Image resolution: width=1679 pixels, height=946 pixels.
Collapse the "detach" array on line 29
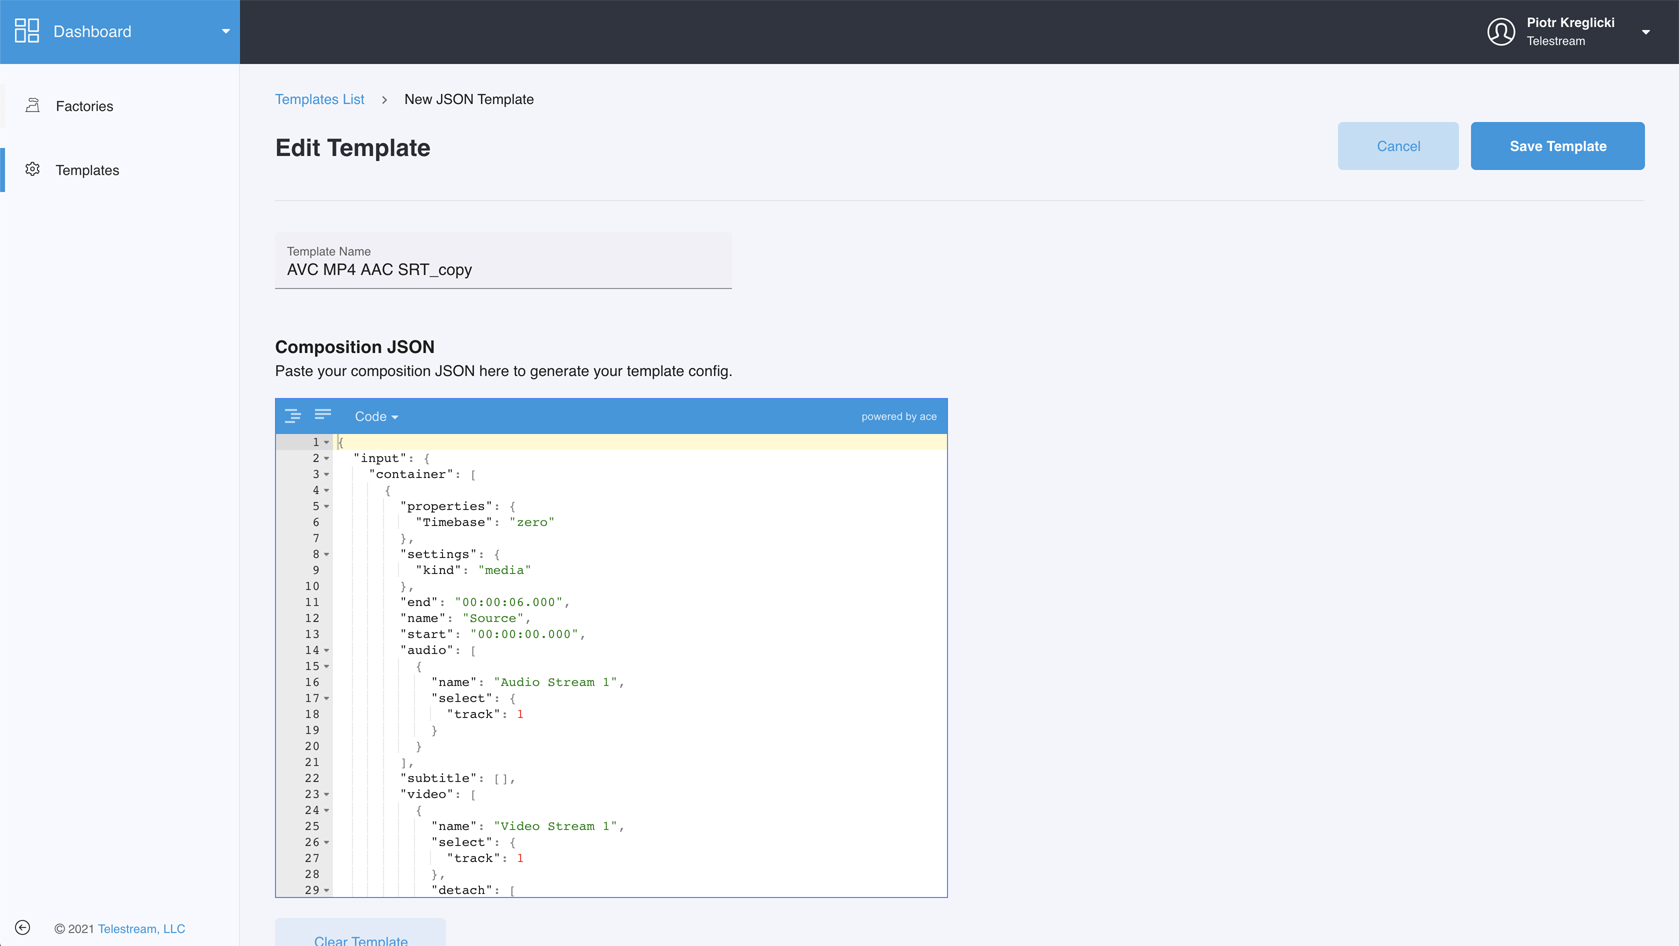click(x=327, y=890)
